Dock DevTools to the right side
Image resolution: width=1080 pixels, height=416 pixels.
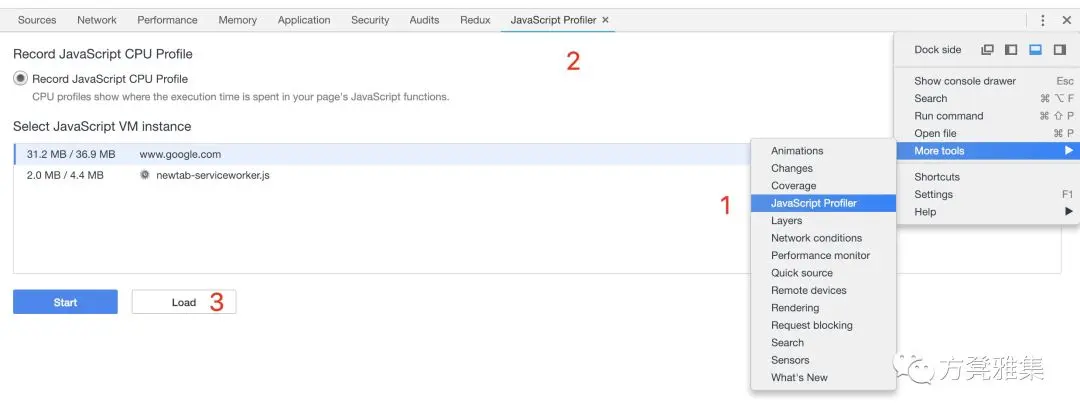1059,50
